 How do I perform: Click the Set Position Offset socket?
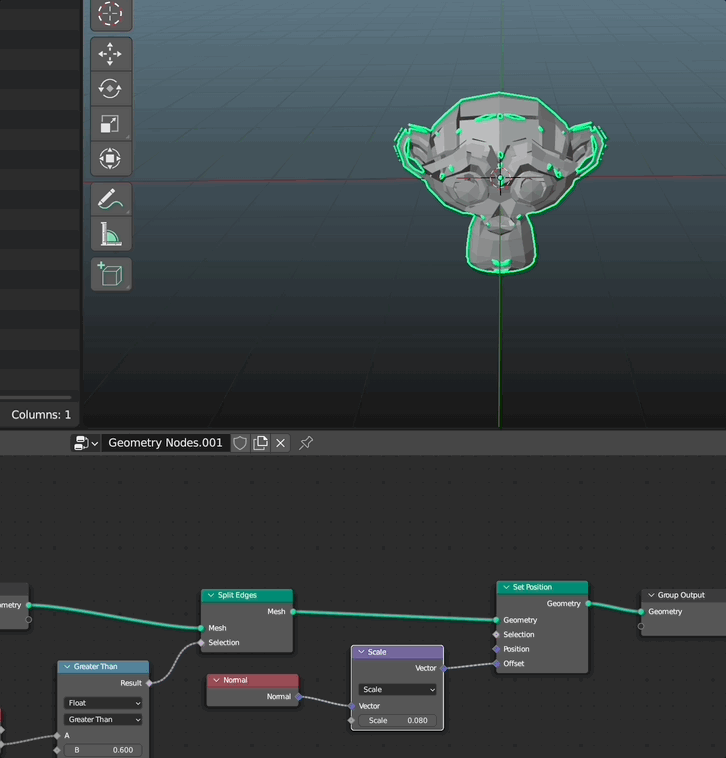(x=496, y=664)
